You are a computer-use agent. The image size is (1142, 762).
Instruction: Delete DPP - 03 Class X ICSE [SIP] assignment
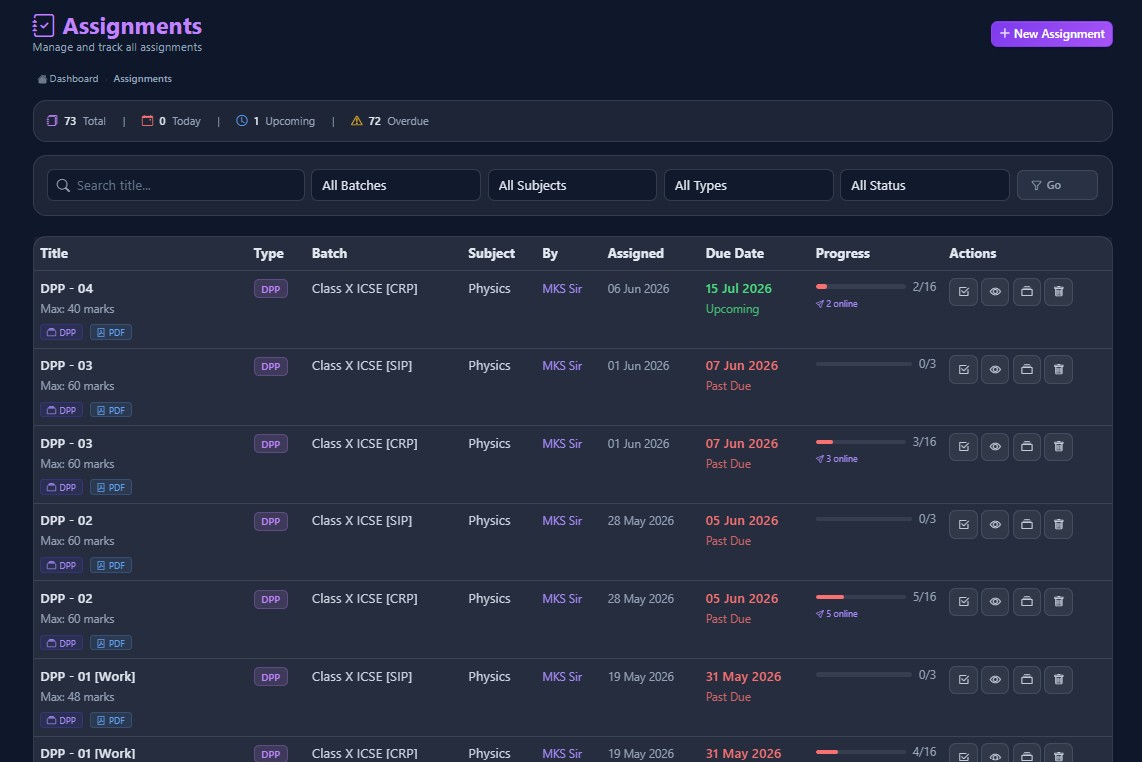click(x=1058, y=369)
